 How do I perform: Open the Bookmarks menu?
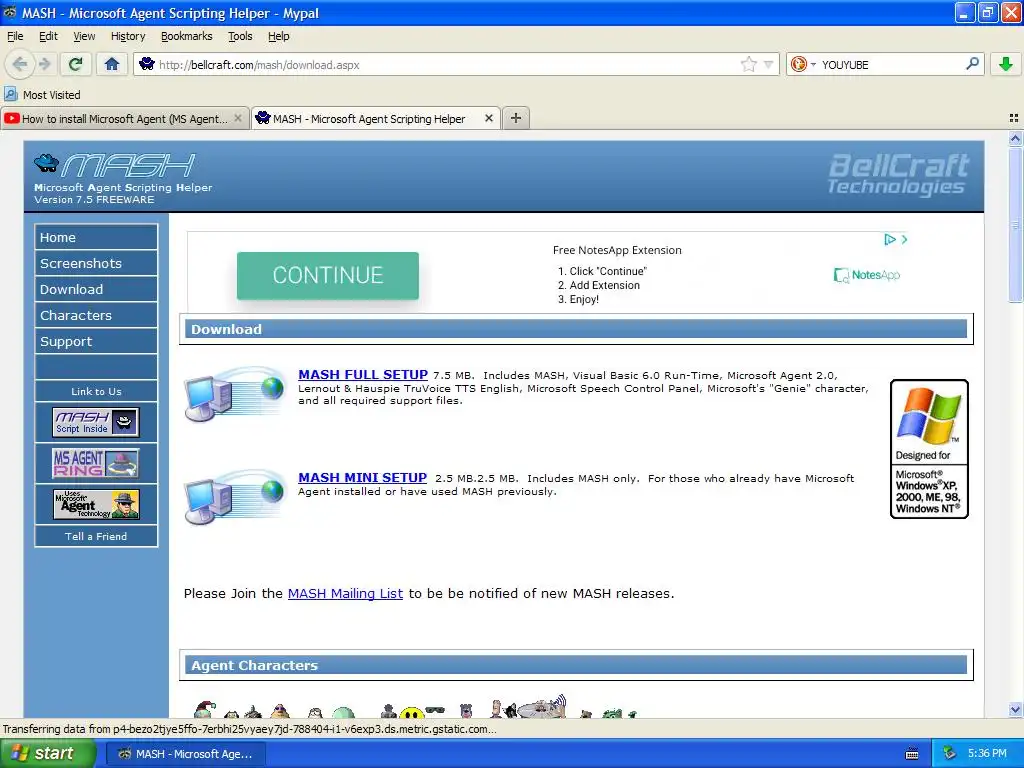187,37
